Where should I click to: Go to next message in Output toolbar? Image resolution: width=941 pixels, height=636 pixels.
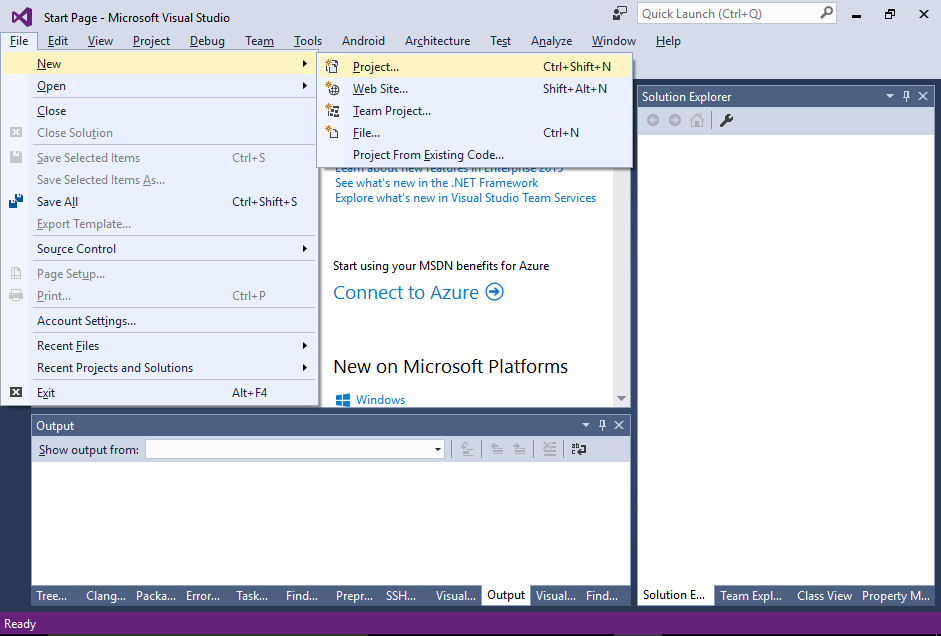[x=519, y=449]
